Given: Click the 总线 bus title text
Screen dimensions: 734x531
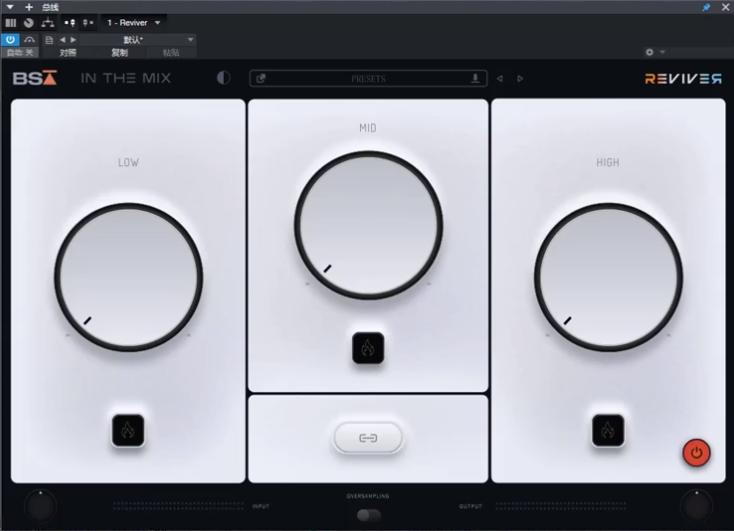Looking at the screenshot, I should 50,7.
